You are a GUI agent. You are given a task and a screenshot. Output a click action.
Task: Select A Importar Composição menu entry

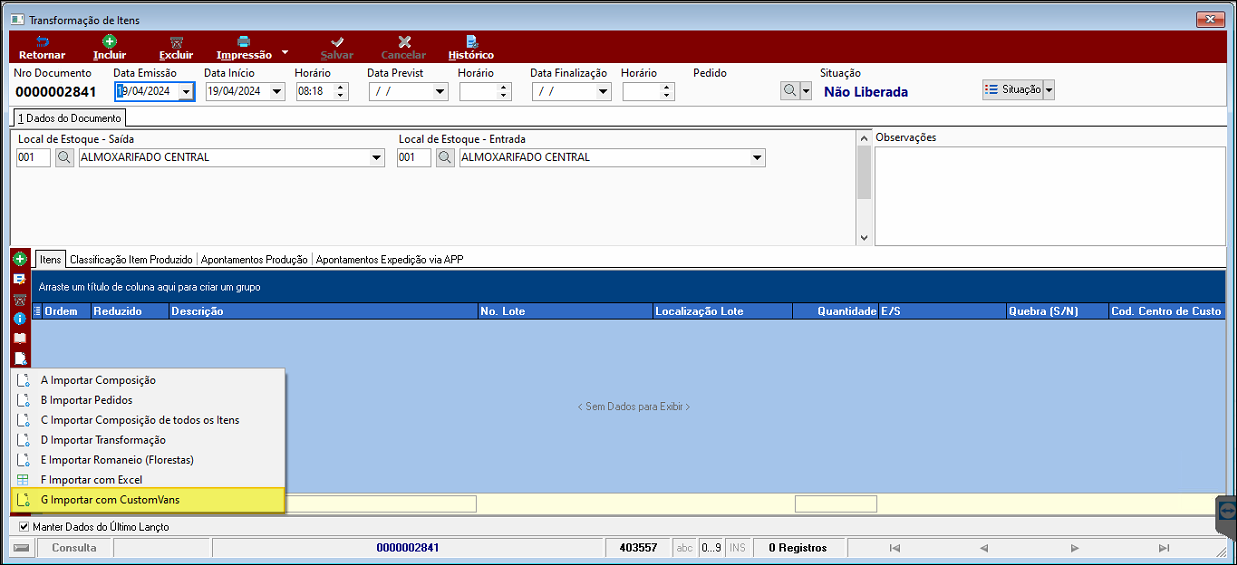tap(148, 380)
